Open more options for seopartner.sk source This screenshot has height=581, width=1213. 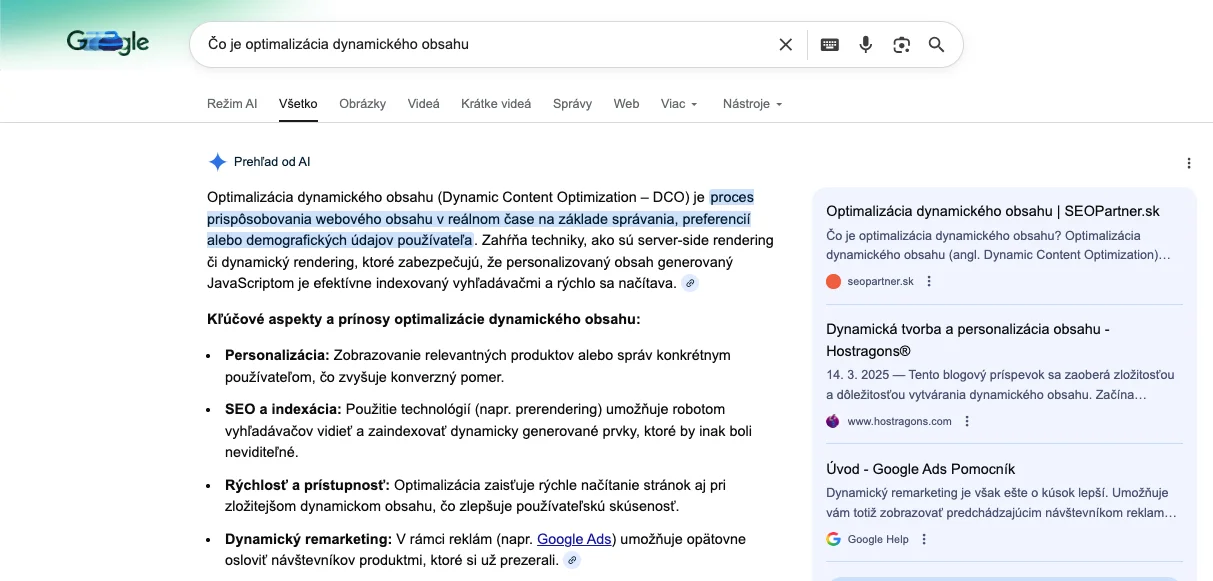[x=929, y=282]
